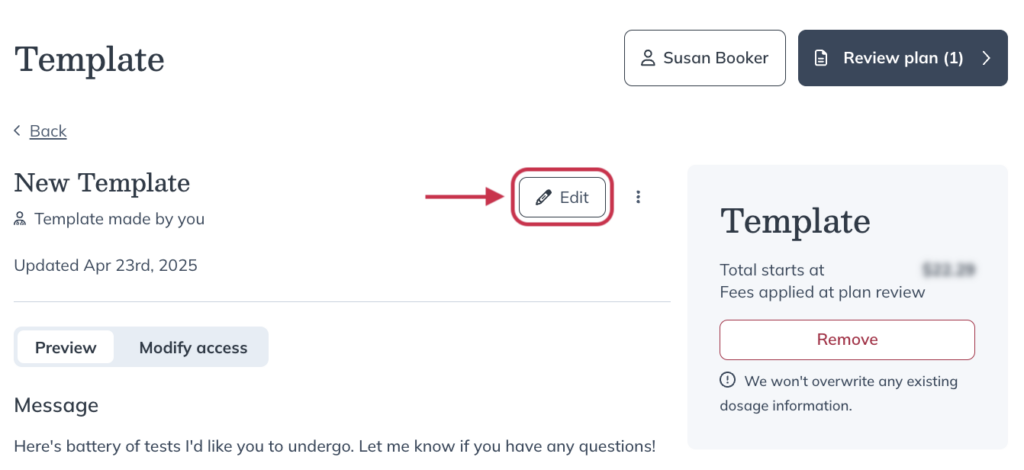Screen dimensions: 1024x470
Task: Click the pencil icon in Edit button
Action: (x=543, y=197)
